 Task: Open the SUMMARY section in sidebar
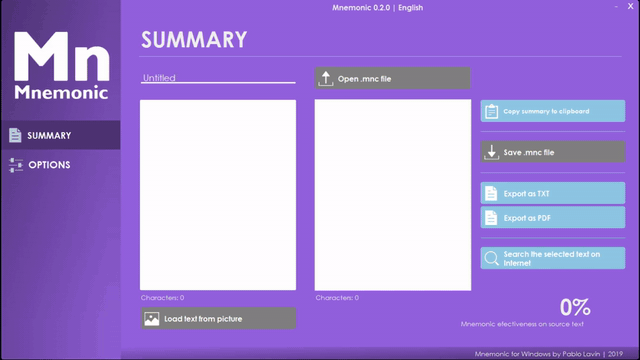click(x=60, y=135)
